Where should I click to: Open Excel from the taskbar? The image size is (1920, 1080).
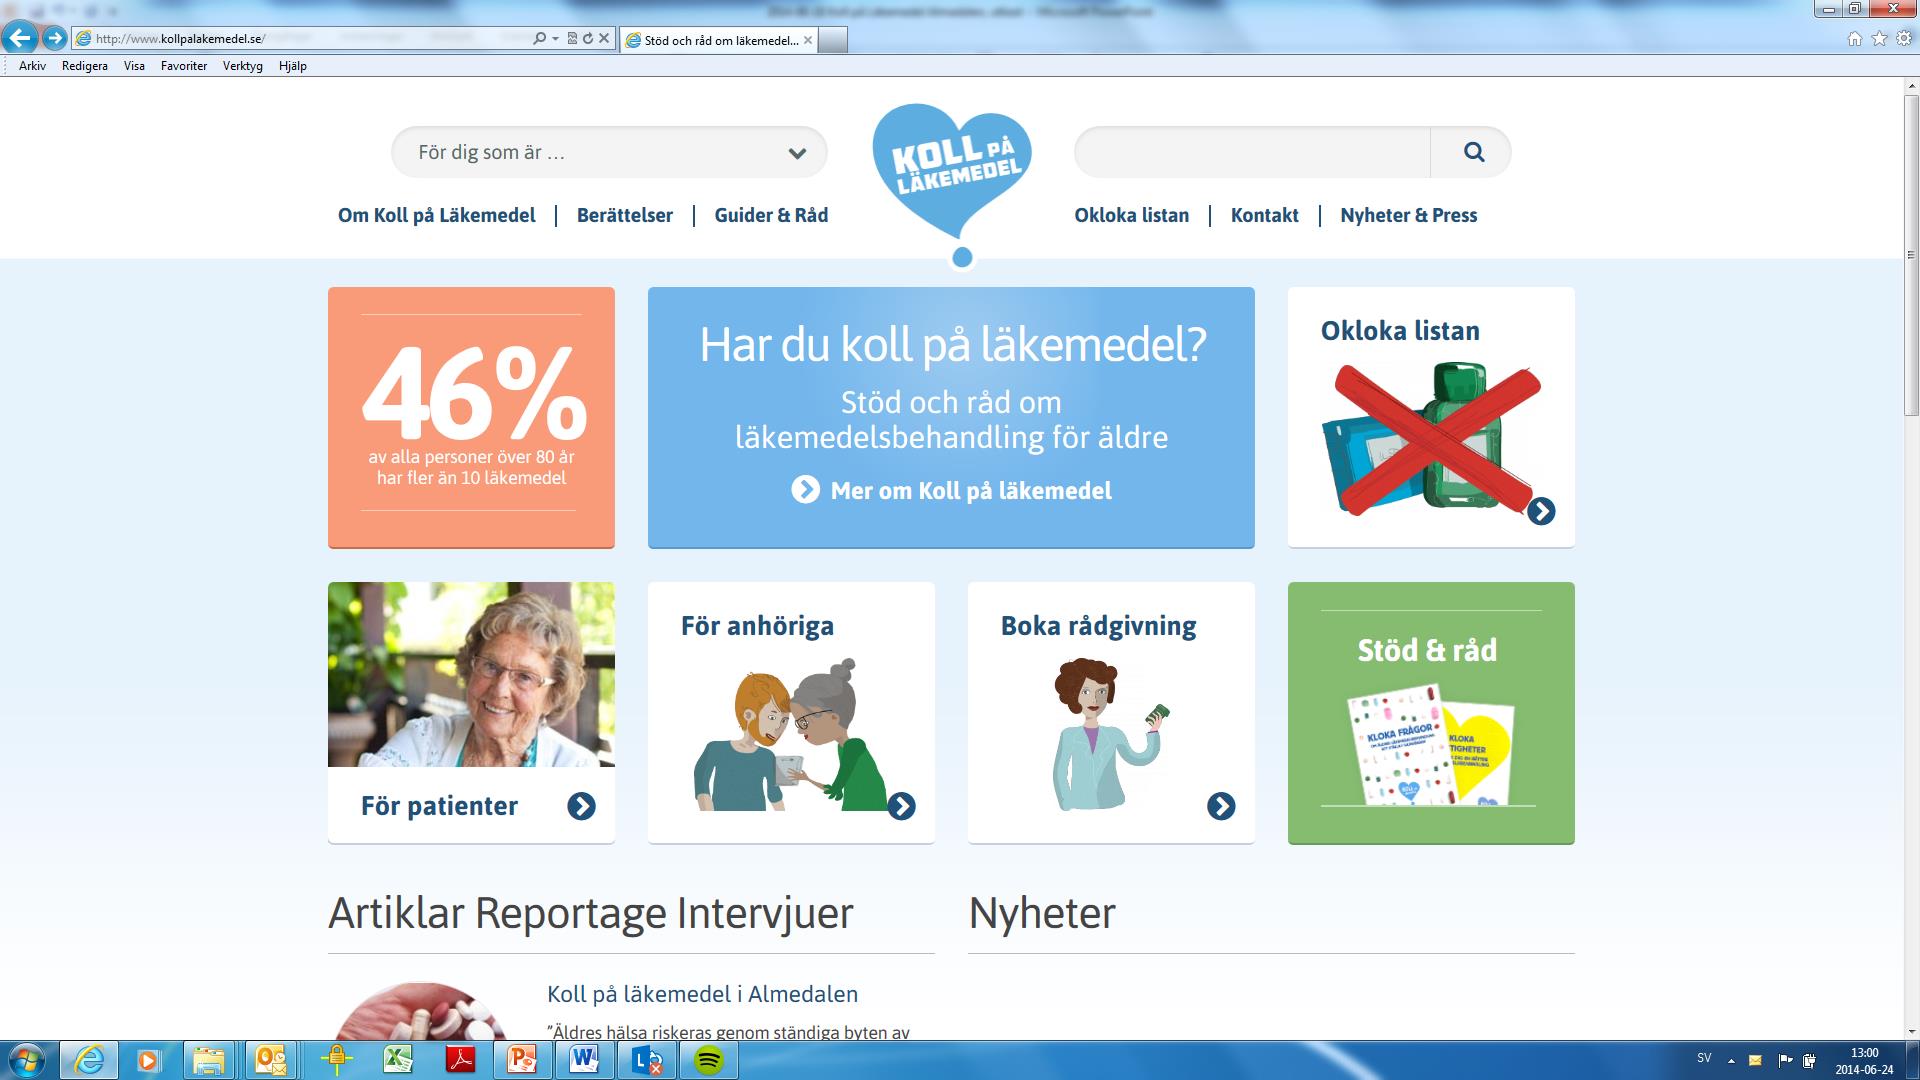click(x=398, y=1059)
